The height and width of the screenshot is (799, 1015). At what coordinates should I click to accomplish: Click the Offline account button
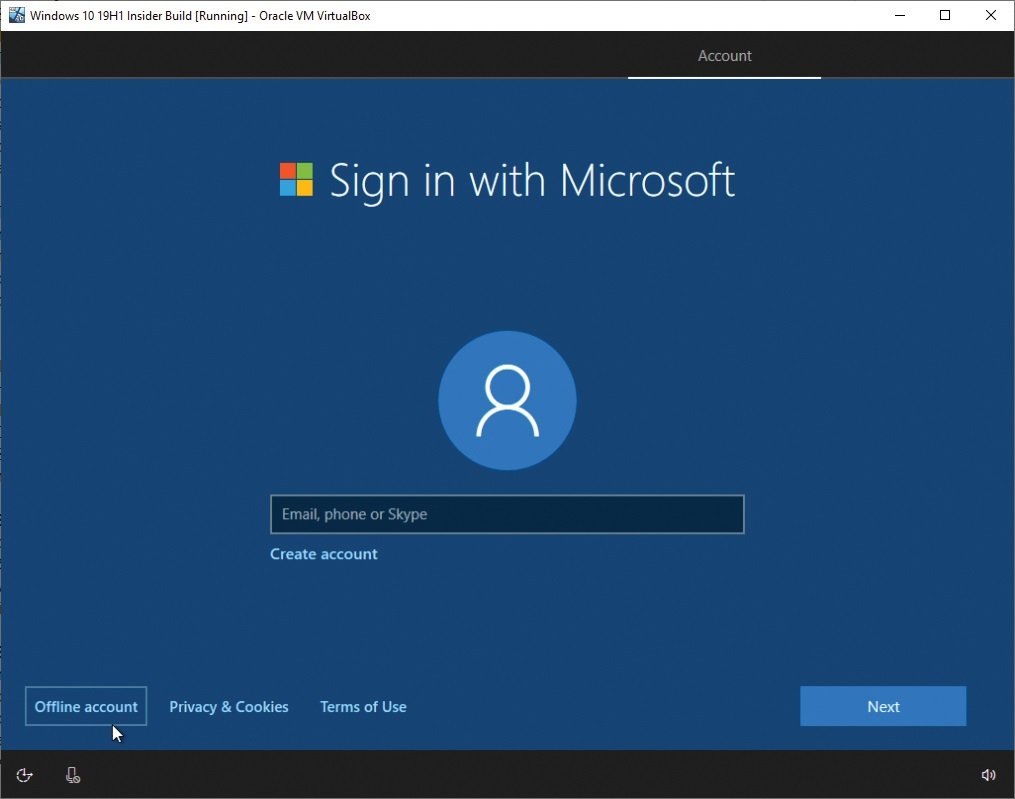point(86,706)
